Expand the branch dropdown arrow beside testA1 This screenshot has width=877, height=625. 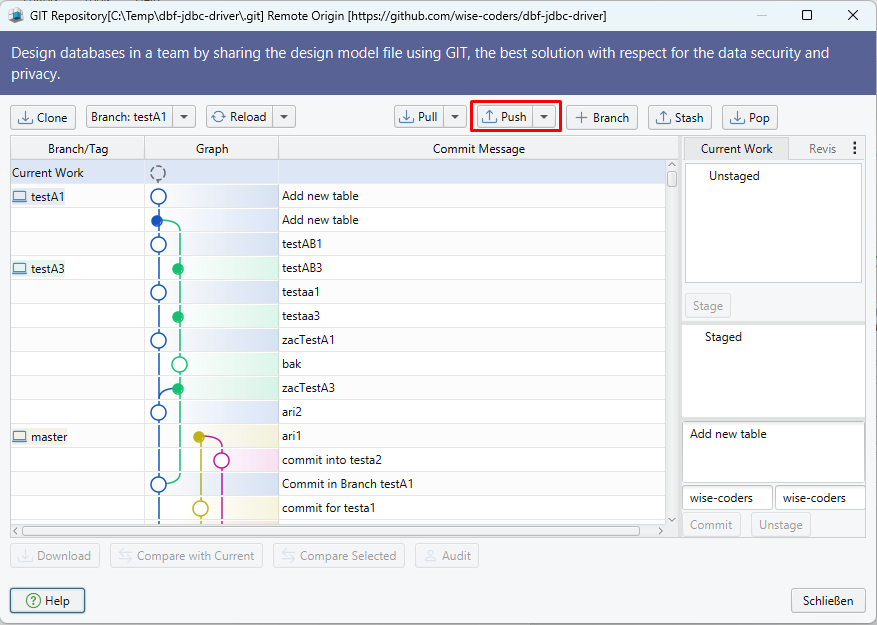click(184, 117)
